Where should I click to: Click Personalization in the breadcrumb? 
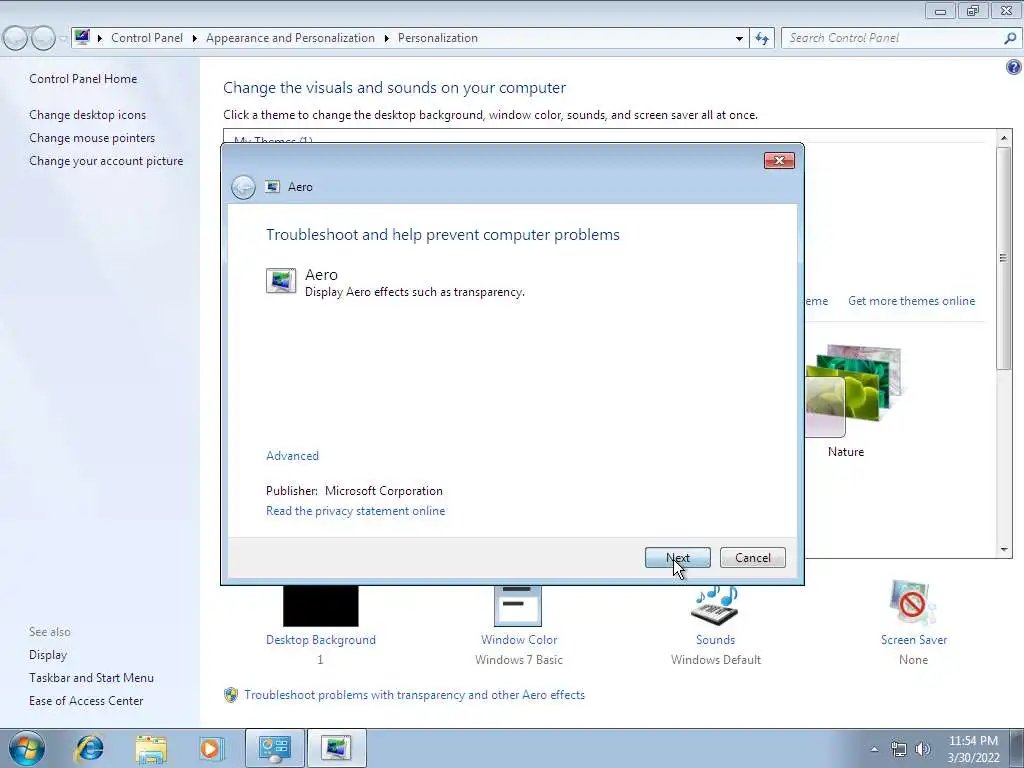pyautogui.click(x=438, y=38)
